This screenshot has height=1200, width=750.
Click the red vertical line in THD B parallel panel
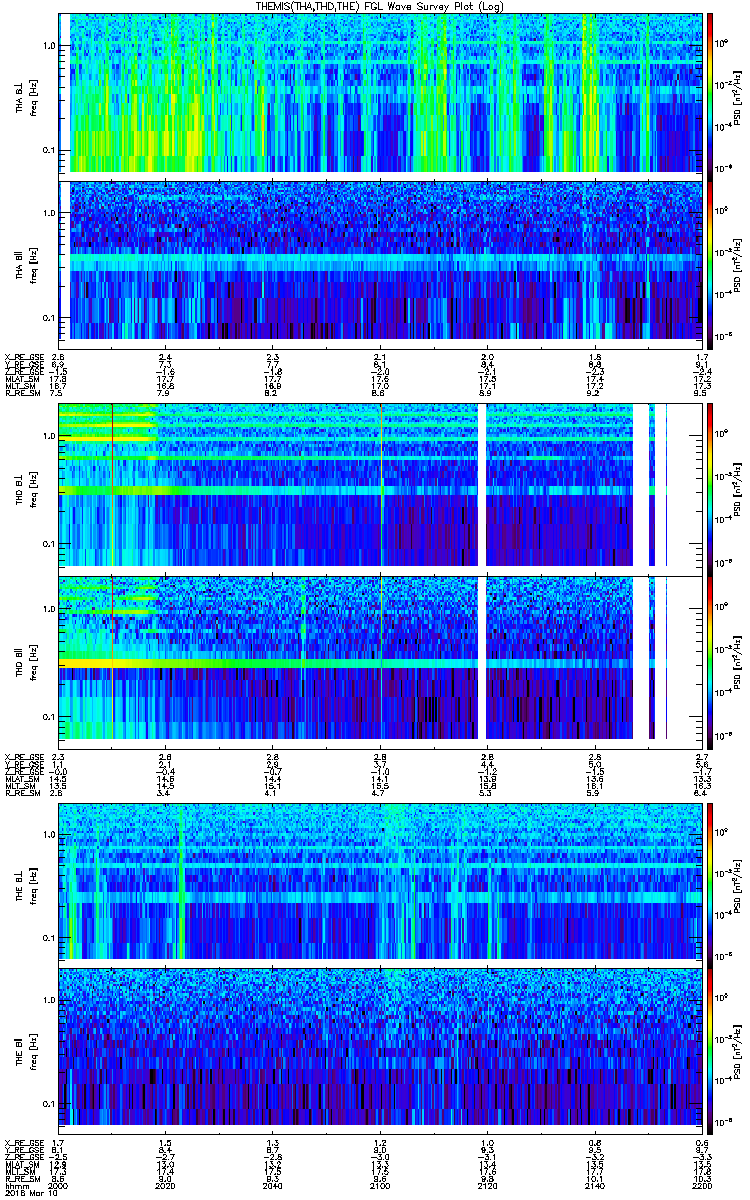click(x=113, y=657)
